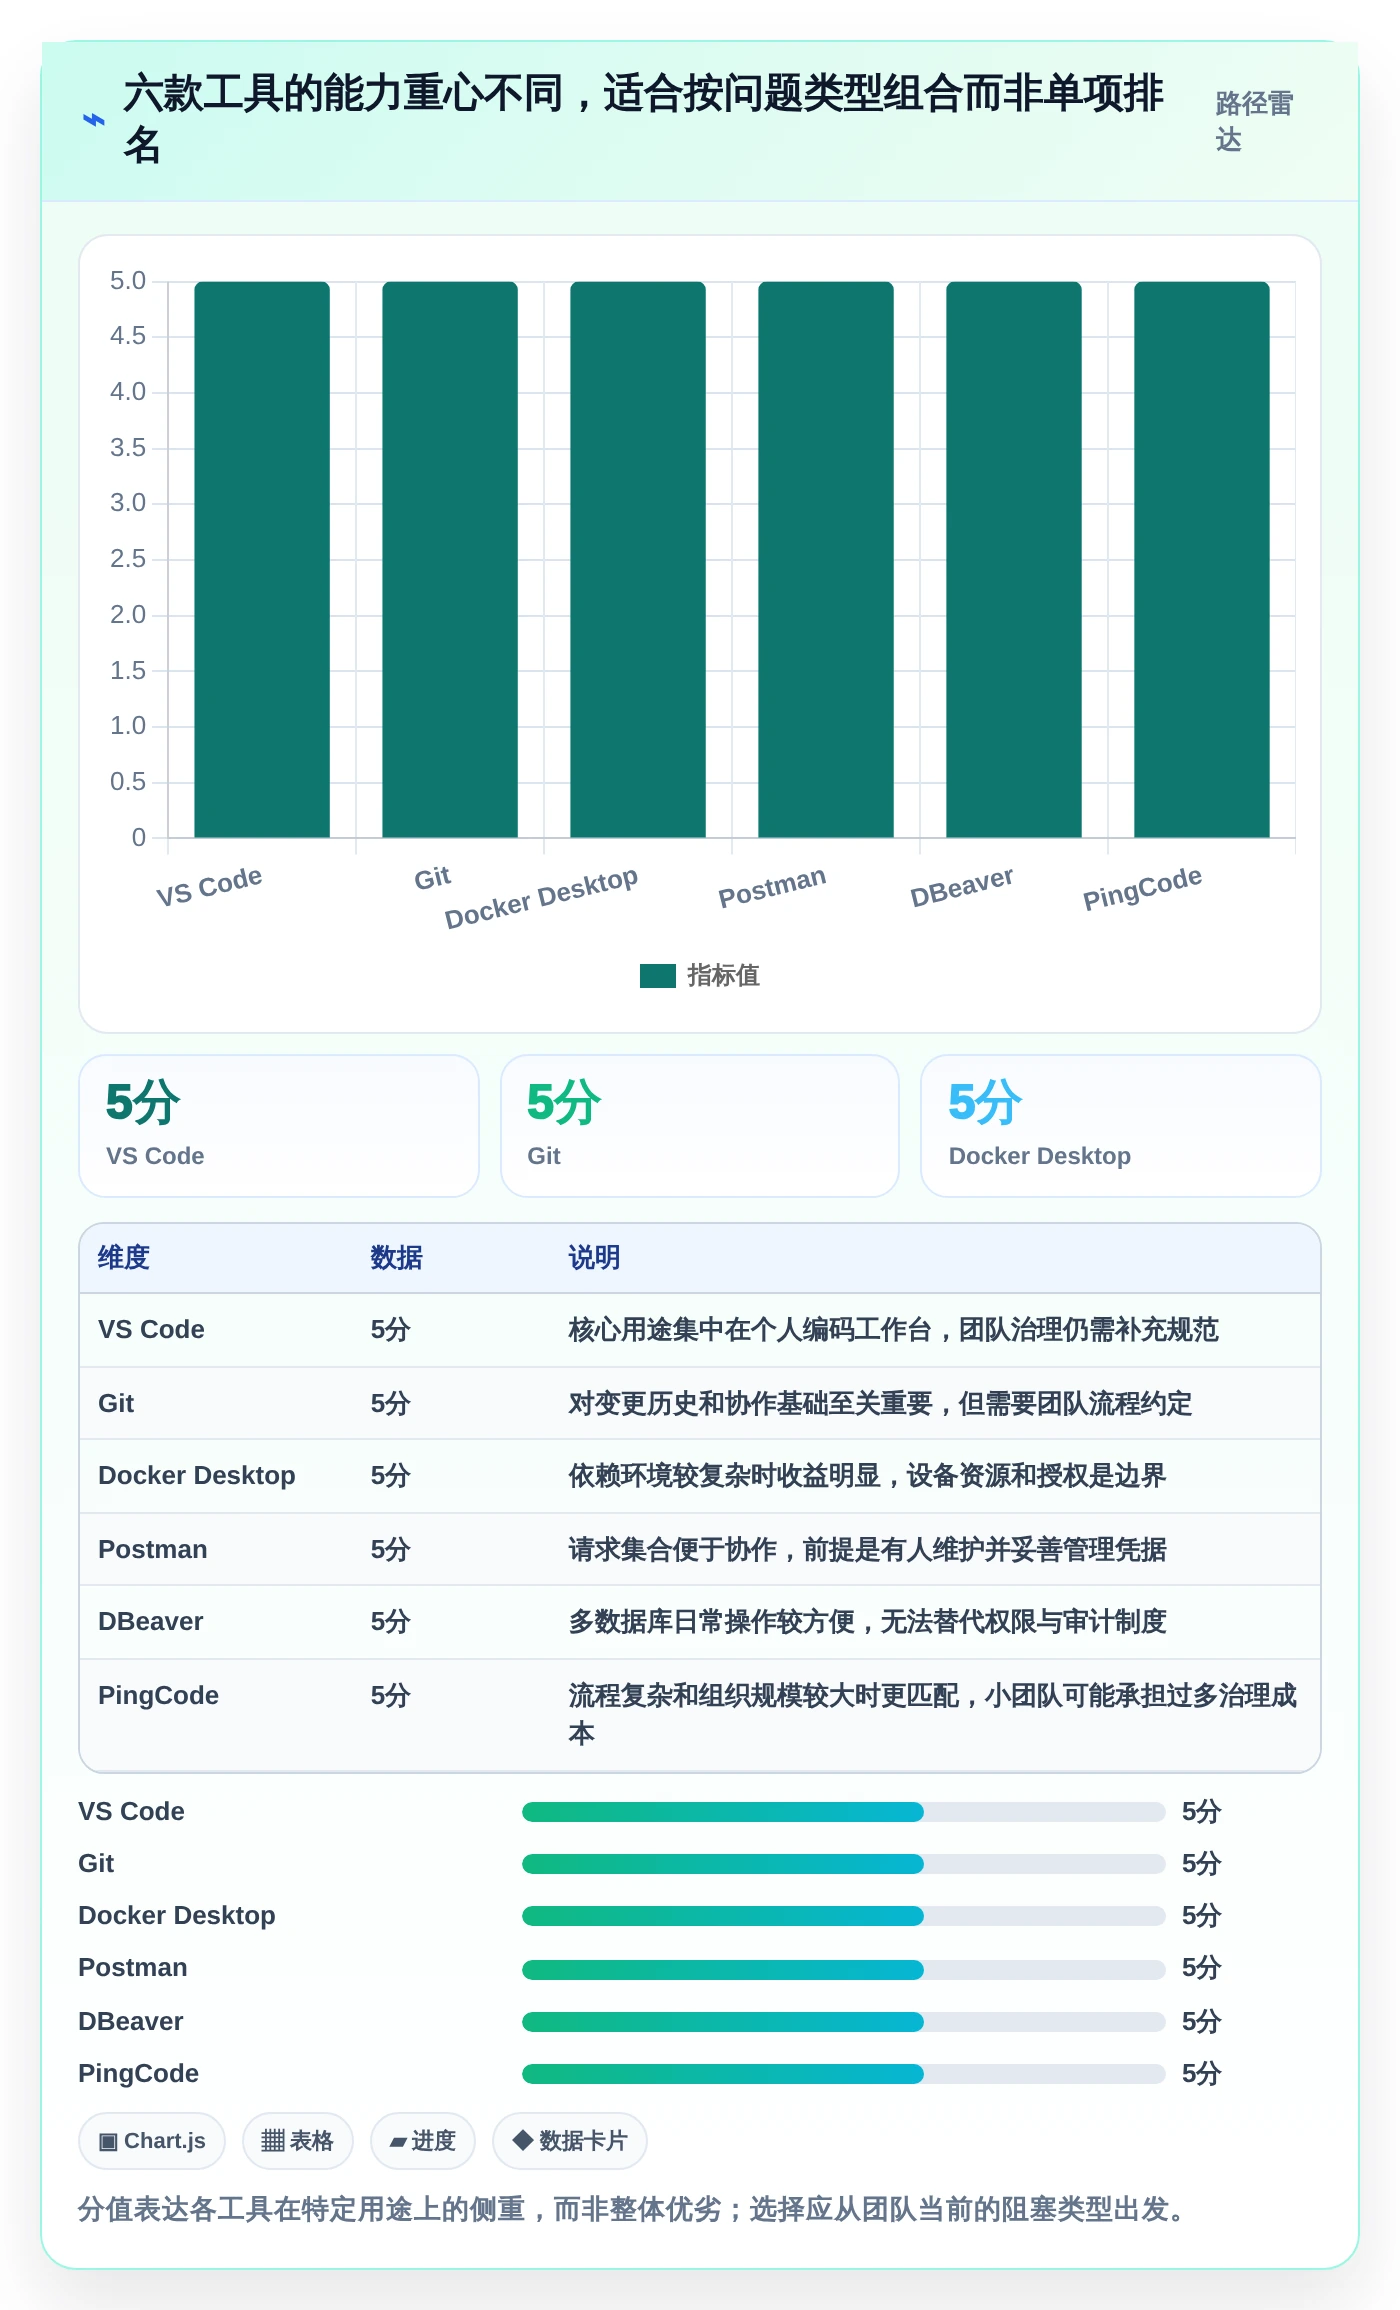Open the Git 5分 data card
This screenshot has height=2310, width=1400.
point(700,1126)
